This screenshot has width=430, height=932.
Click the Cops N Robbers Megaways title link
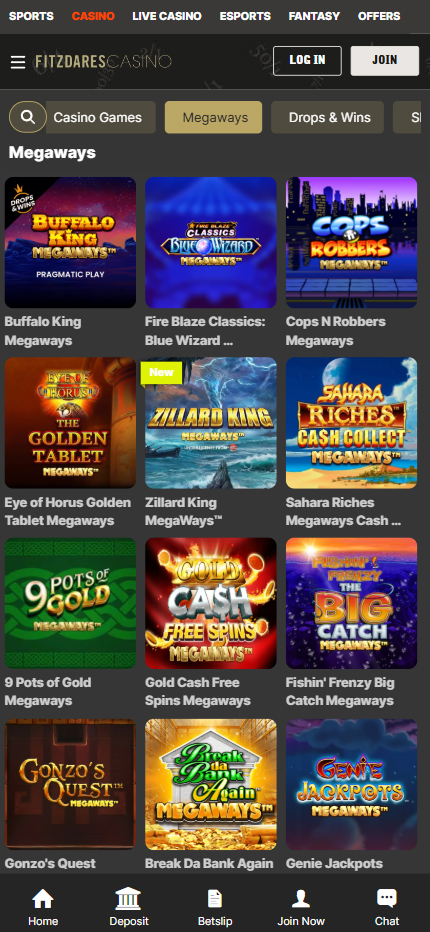point(335,331)
